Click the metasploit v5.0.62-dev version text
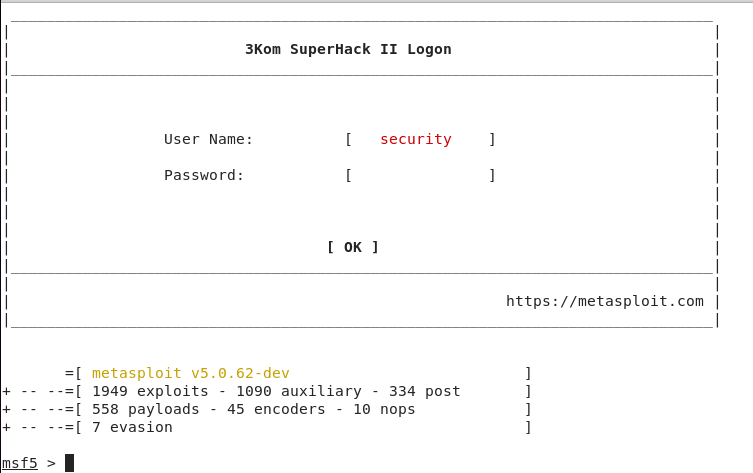This screenshot has height=473, width=753. click(191, 373)
